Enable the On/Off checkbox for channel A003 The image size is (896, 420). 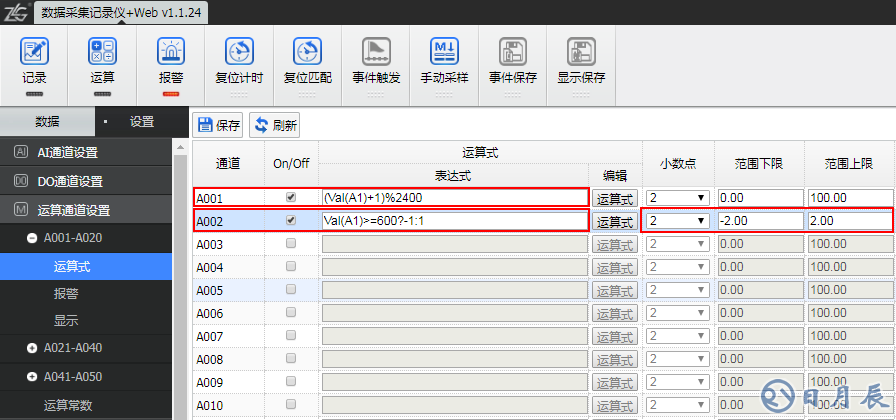point(291,243)
